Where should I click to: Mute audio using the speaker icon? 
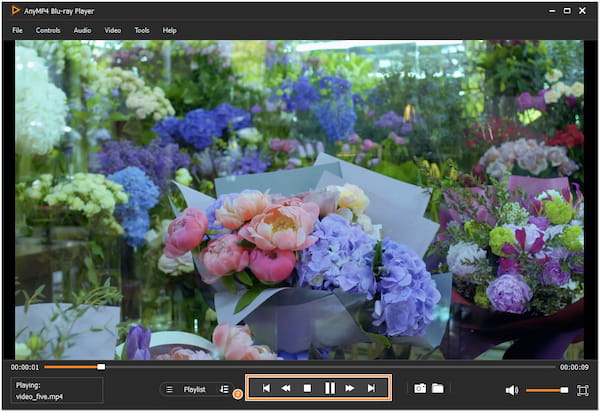tap(511, 390)
